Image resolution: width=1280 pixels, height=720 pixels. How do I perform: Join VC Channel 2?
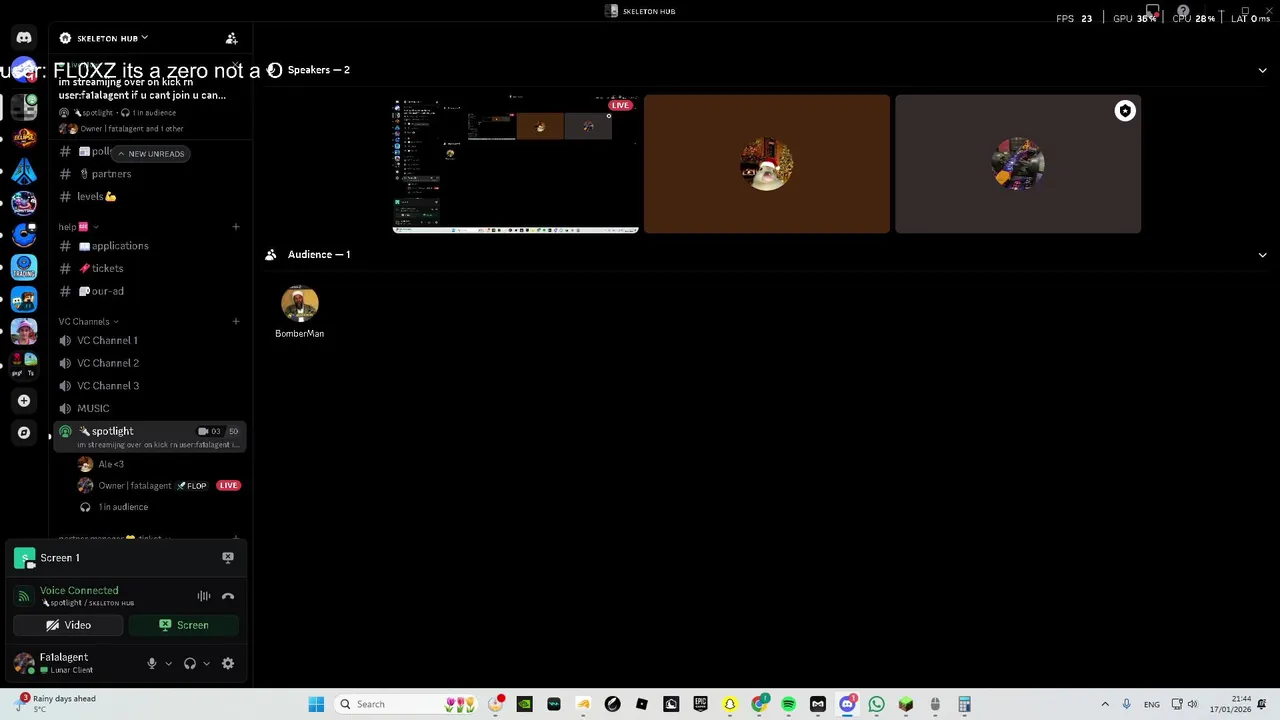(149, 363)
